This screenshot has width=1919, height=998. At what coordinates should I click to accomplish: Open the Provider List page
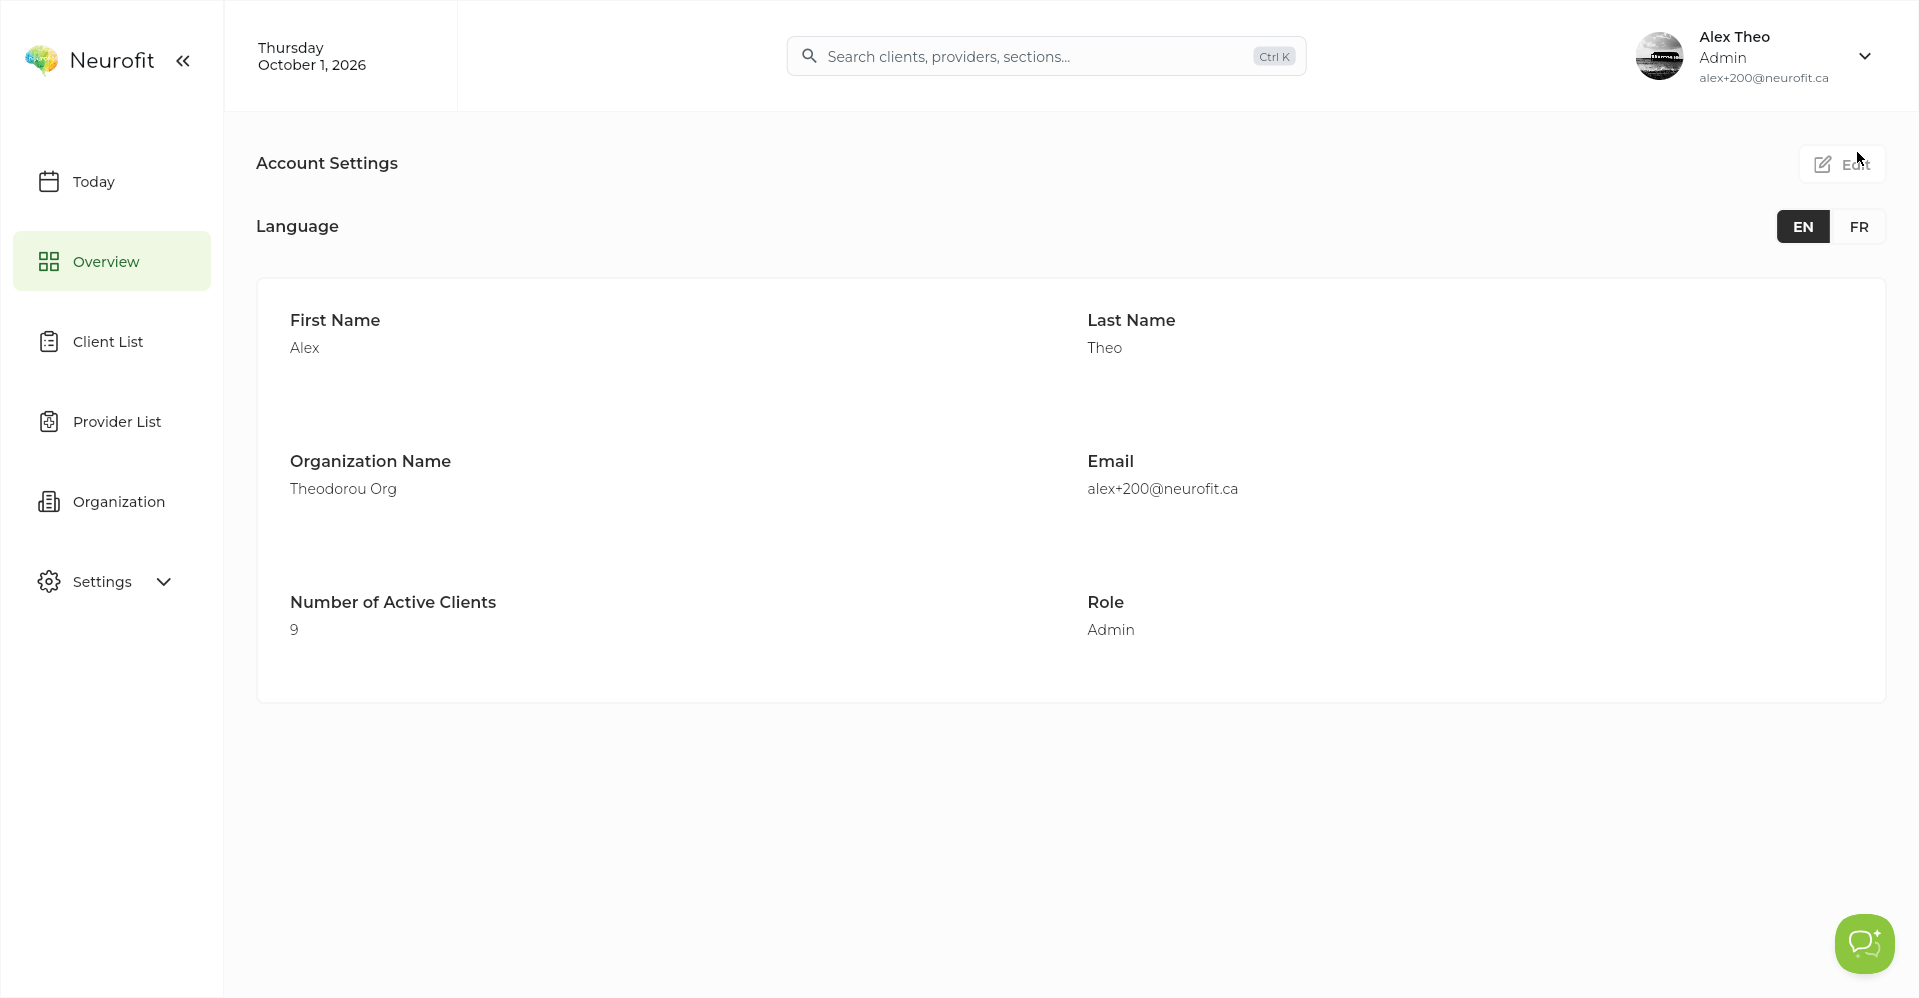[x=112, y=421]
